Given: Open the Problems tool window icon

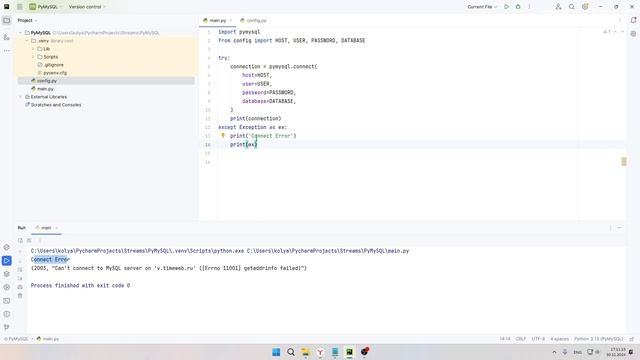Looking at the screenshot, I should pos(7,314).
